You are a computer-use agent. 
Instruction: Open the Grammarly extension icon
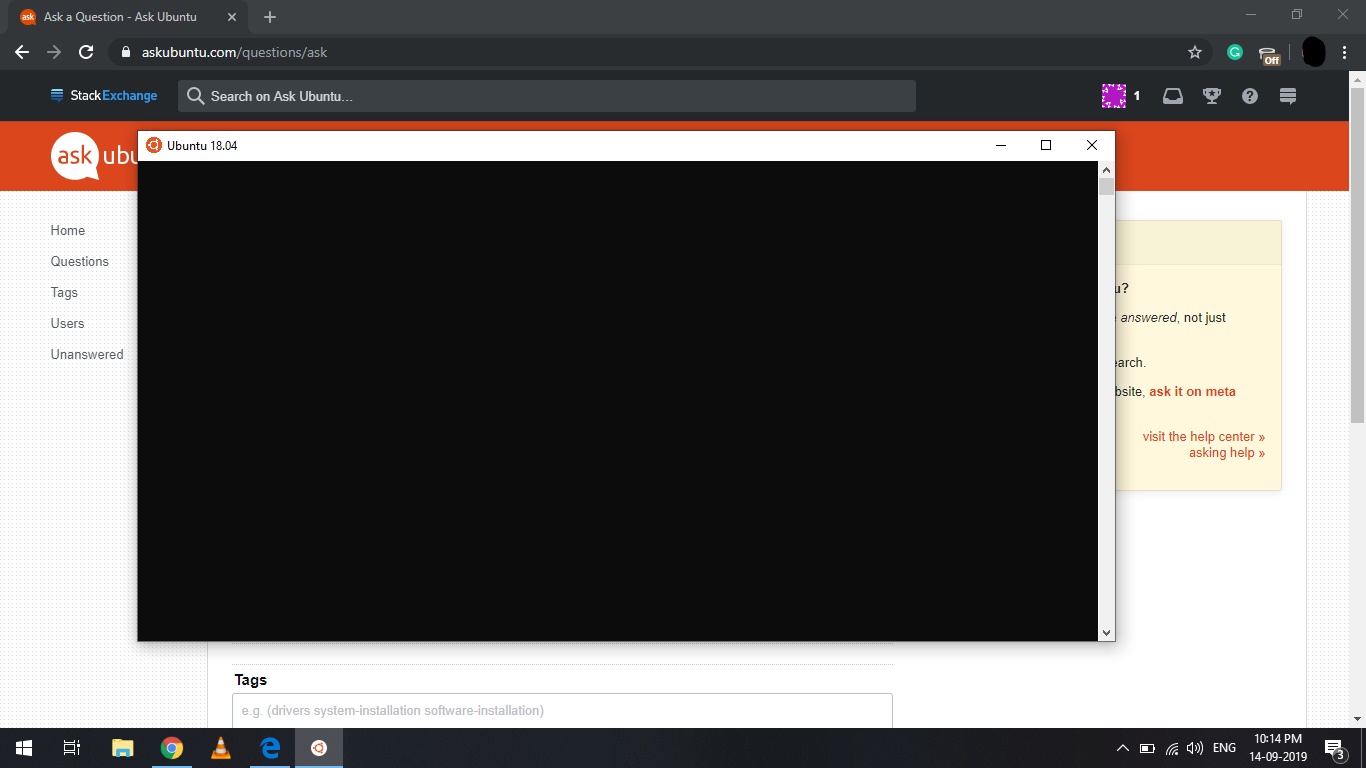tap(1234, 52)
